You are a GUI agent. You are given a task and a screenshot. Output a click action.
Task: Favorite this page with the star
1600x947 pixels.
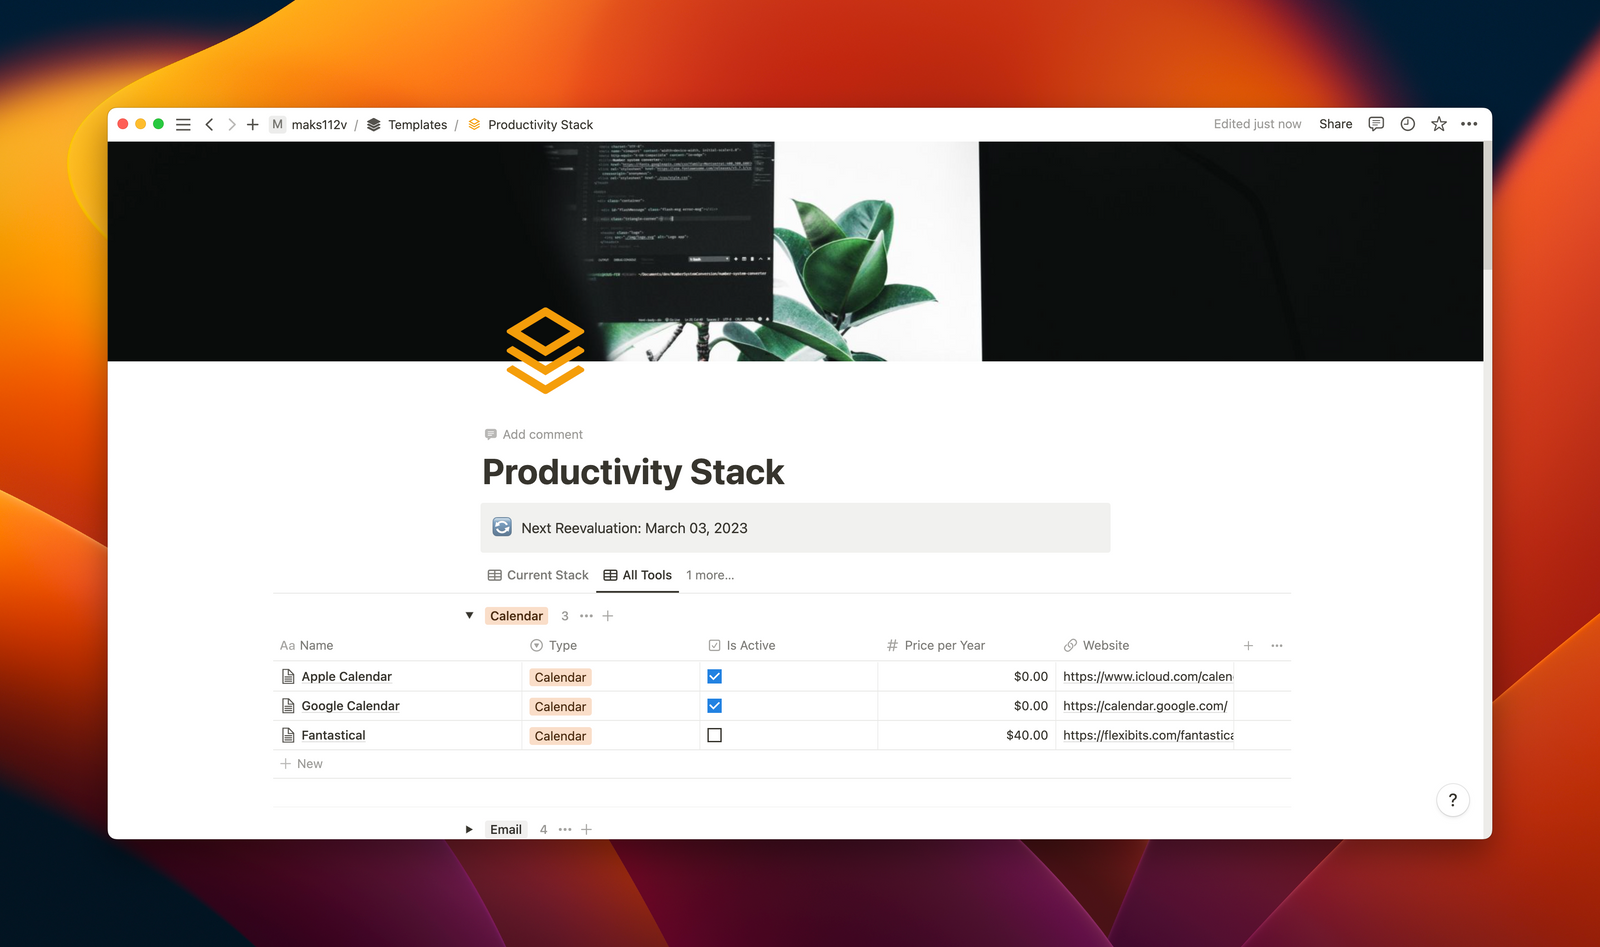(x=1439, y=124)
